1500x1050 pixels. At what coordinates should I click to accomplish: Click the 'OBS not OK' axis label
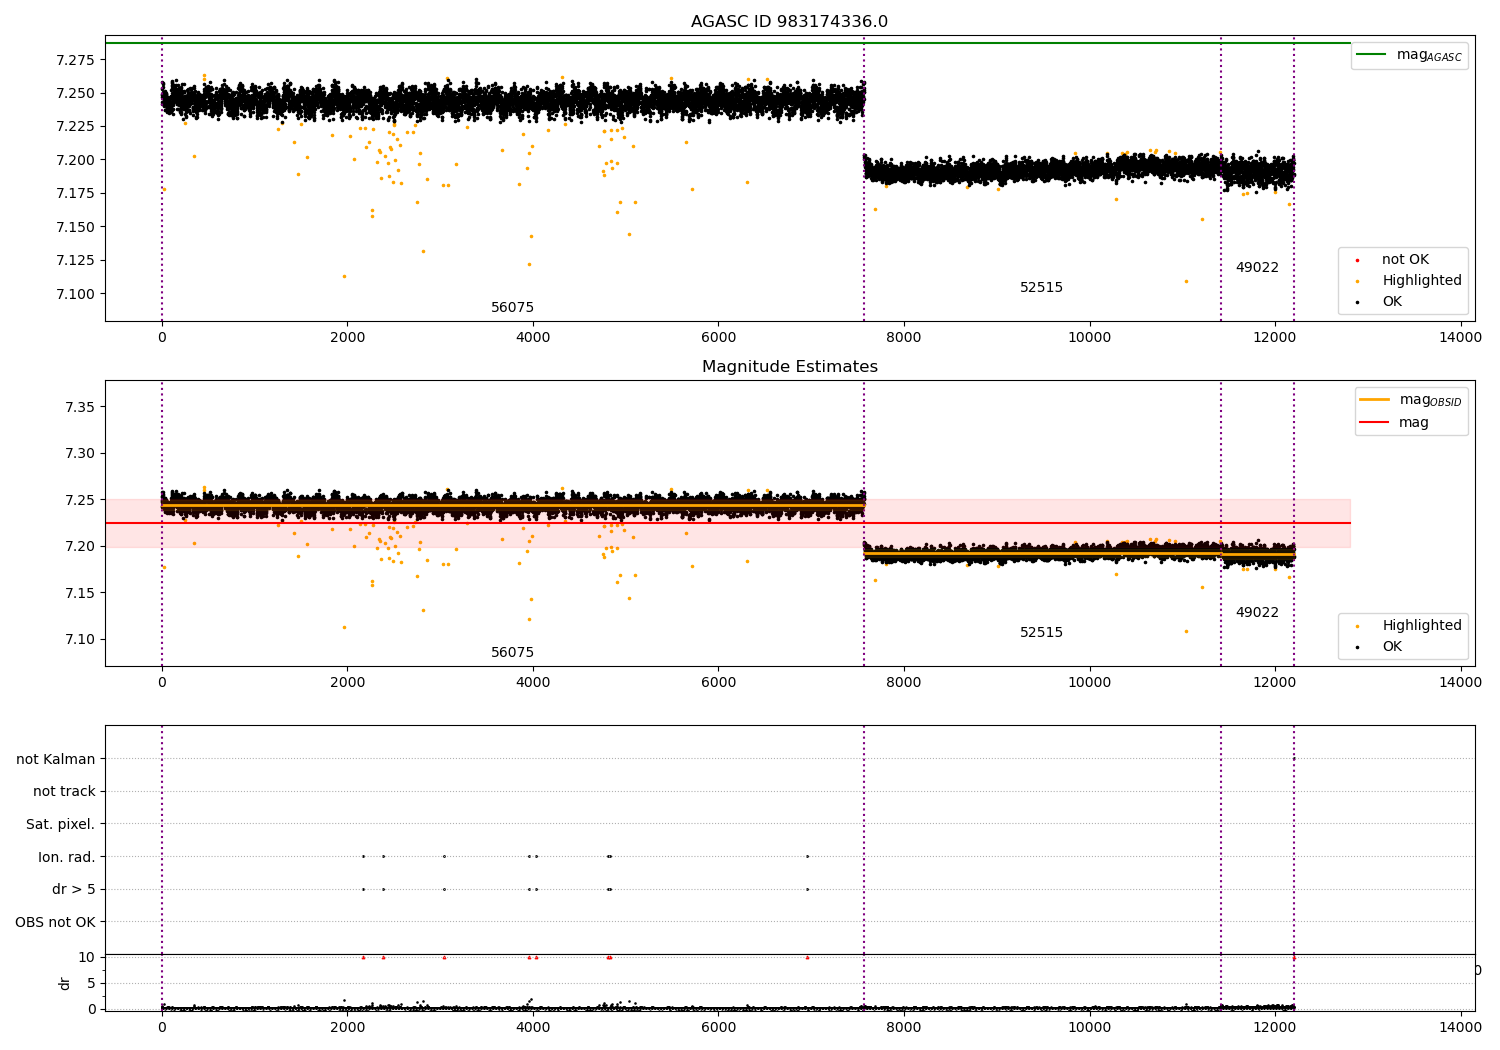point(56,922)
